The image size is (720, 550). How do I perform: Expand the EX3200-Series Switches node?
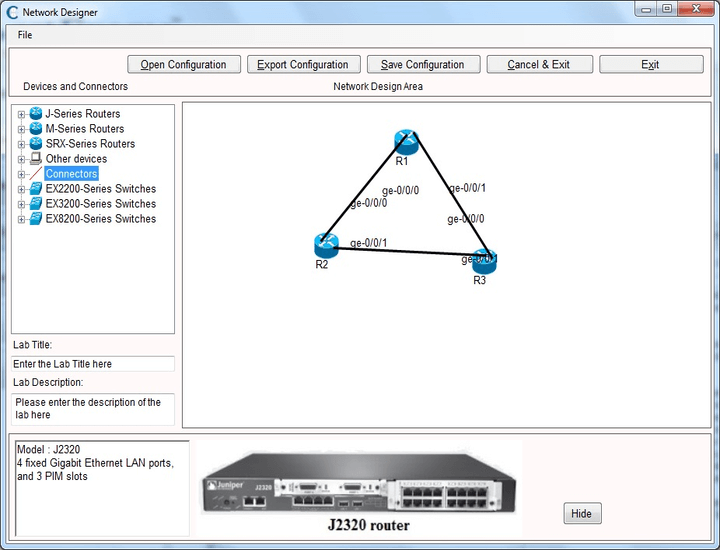pyautogui.click(x=21, y=205)
